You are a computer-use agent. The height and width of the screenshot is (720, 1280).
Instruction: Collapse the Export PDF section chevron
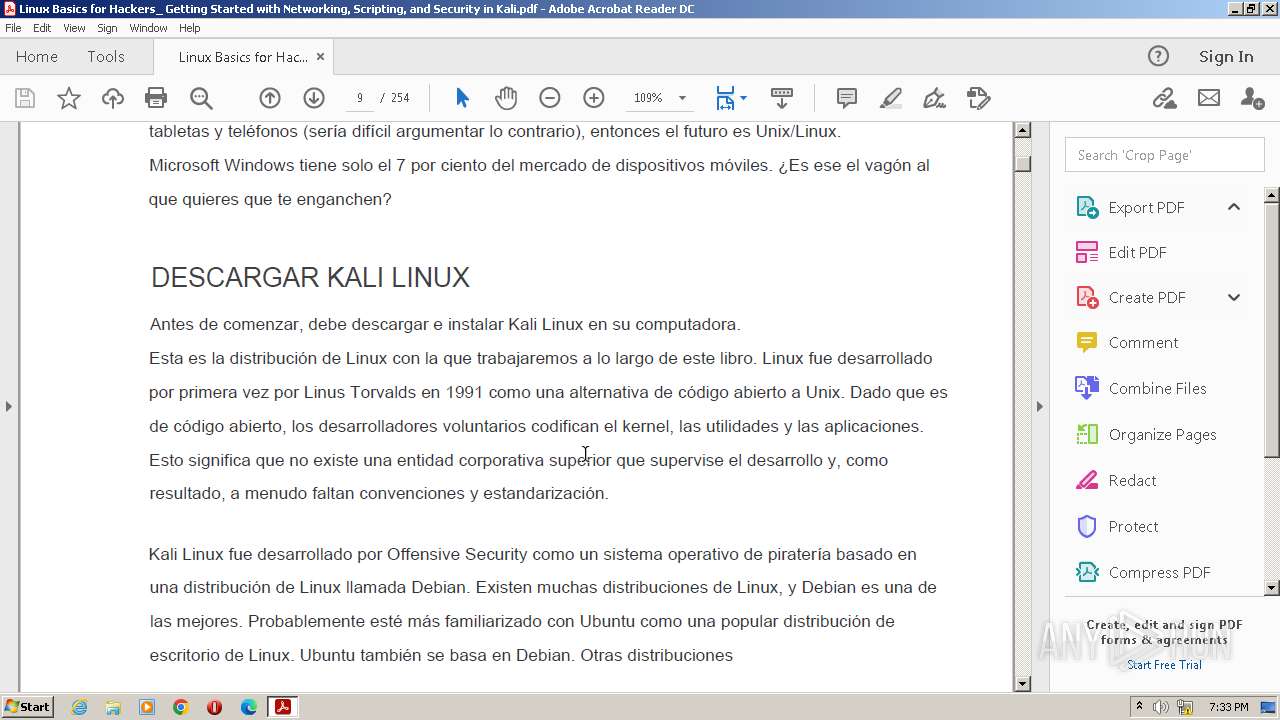[1234, 207]
